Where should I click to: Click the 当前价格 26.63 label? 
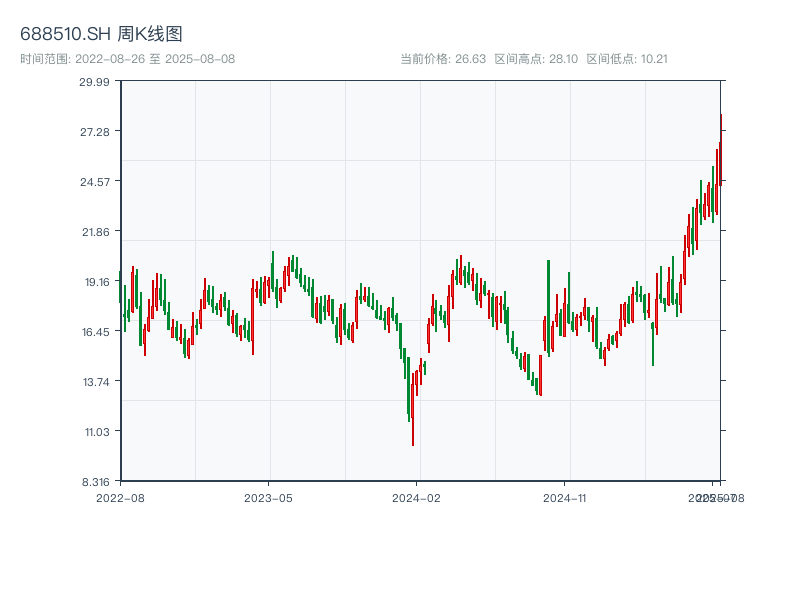(443, 59)
